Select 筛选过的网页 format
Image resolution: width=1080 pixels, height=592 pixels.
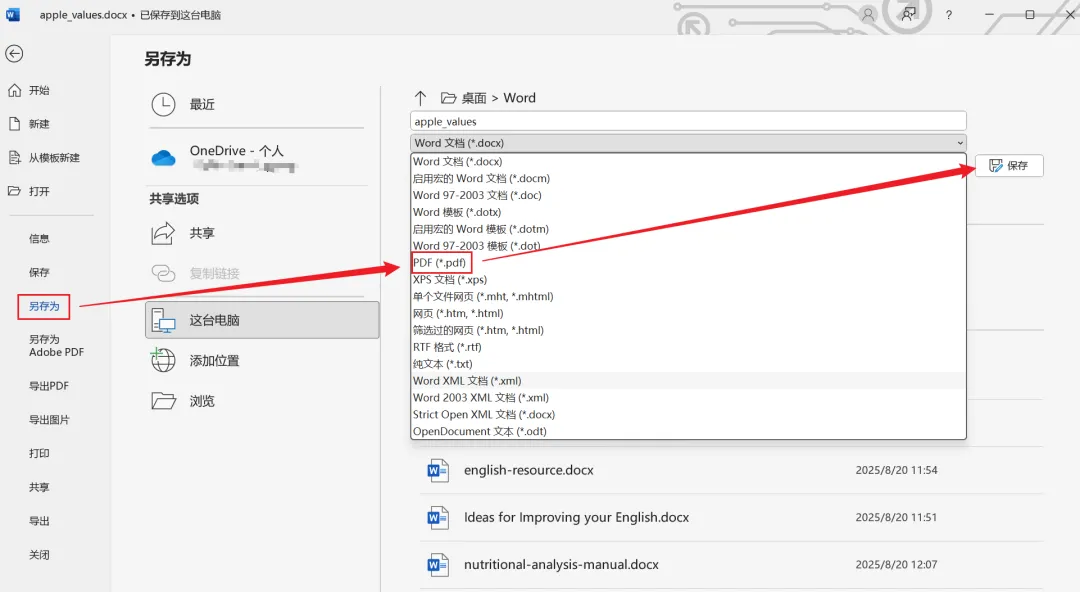coord(688,330)
